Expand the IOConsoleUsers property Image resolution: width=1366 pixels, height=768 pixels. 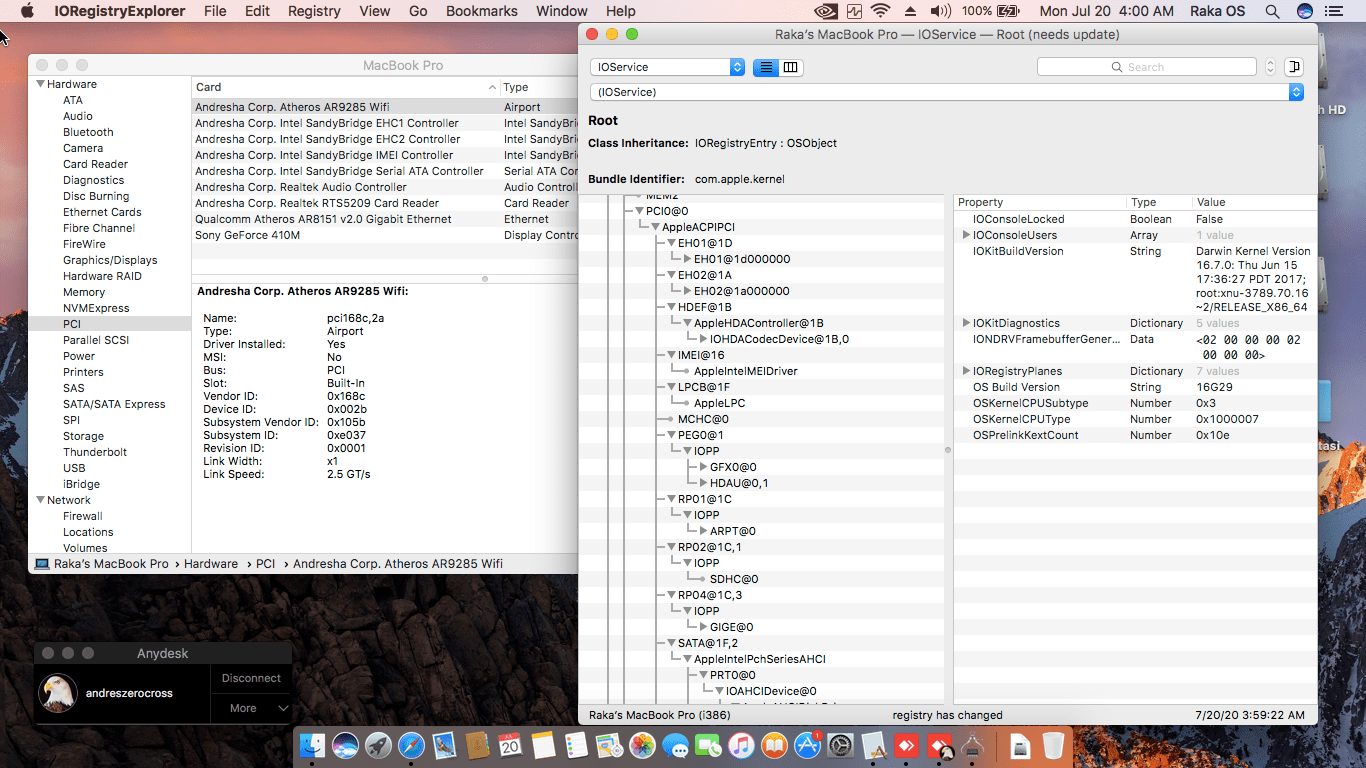(966, 235)
